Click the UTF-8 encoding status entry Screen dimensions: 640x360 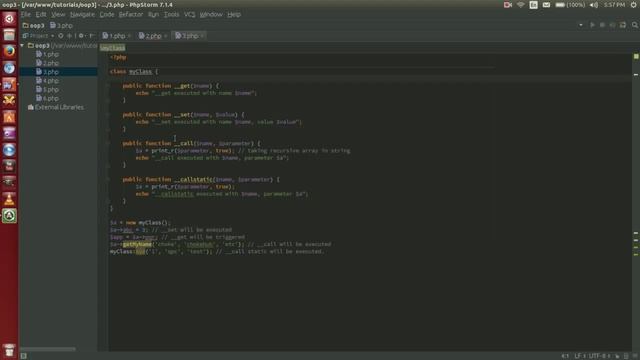pyautogui.click(x=599, y=356)
